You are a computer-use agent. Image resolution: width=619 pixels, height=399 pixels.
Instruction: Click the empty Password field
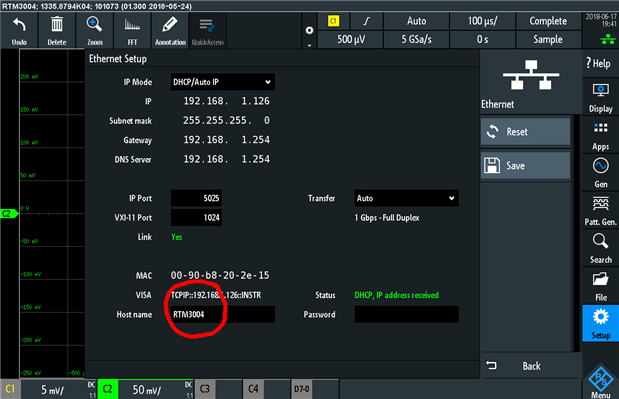[406, 315]
